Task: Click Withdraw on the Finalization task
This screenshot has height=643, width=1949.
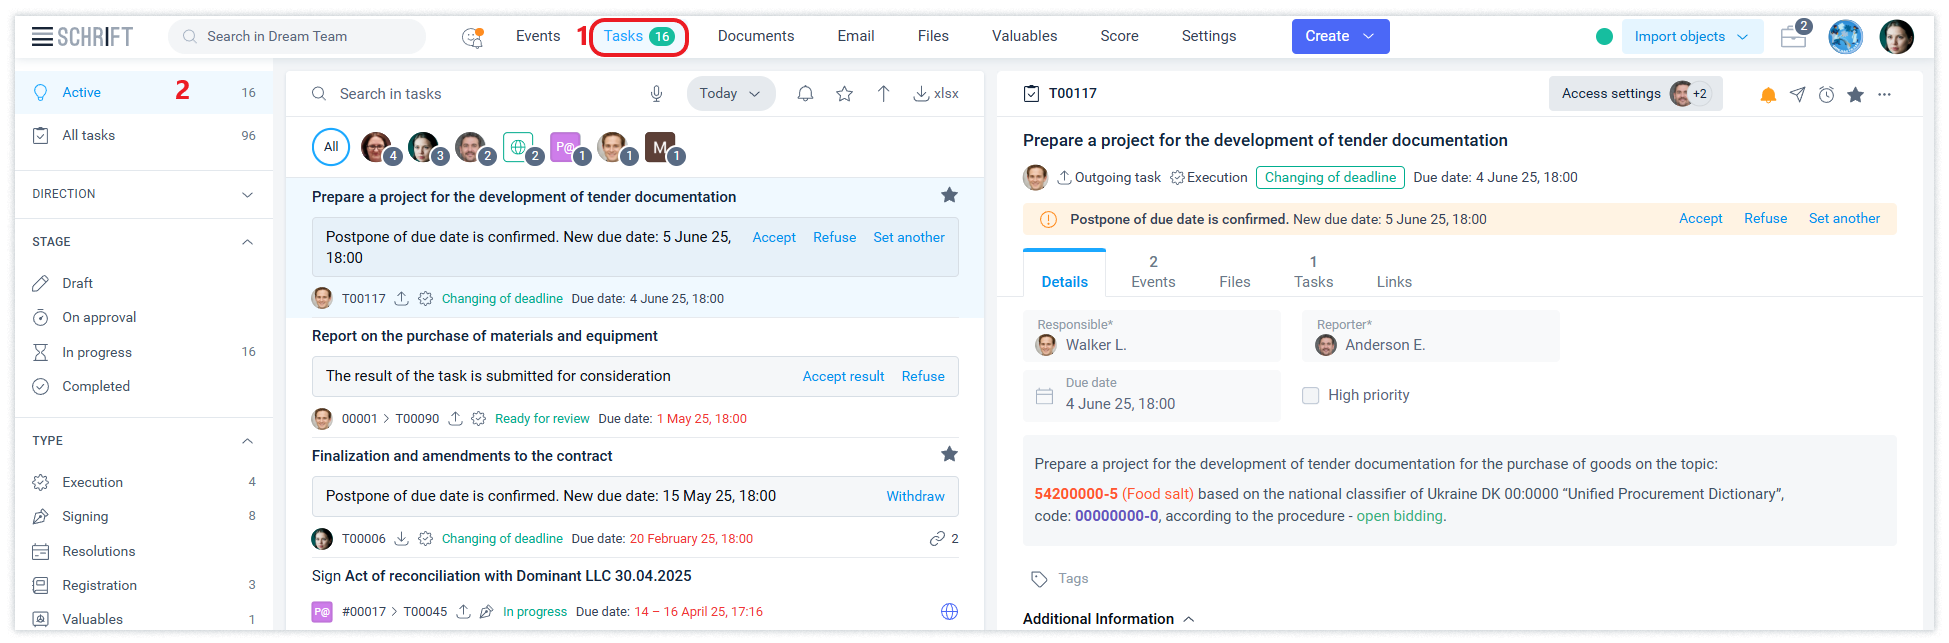Action: (x=914, y=496)
